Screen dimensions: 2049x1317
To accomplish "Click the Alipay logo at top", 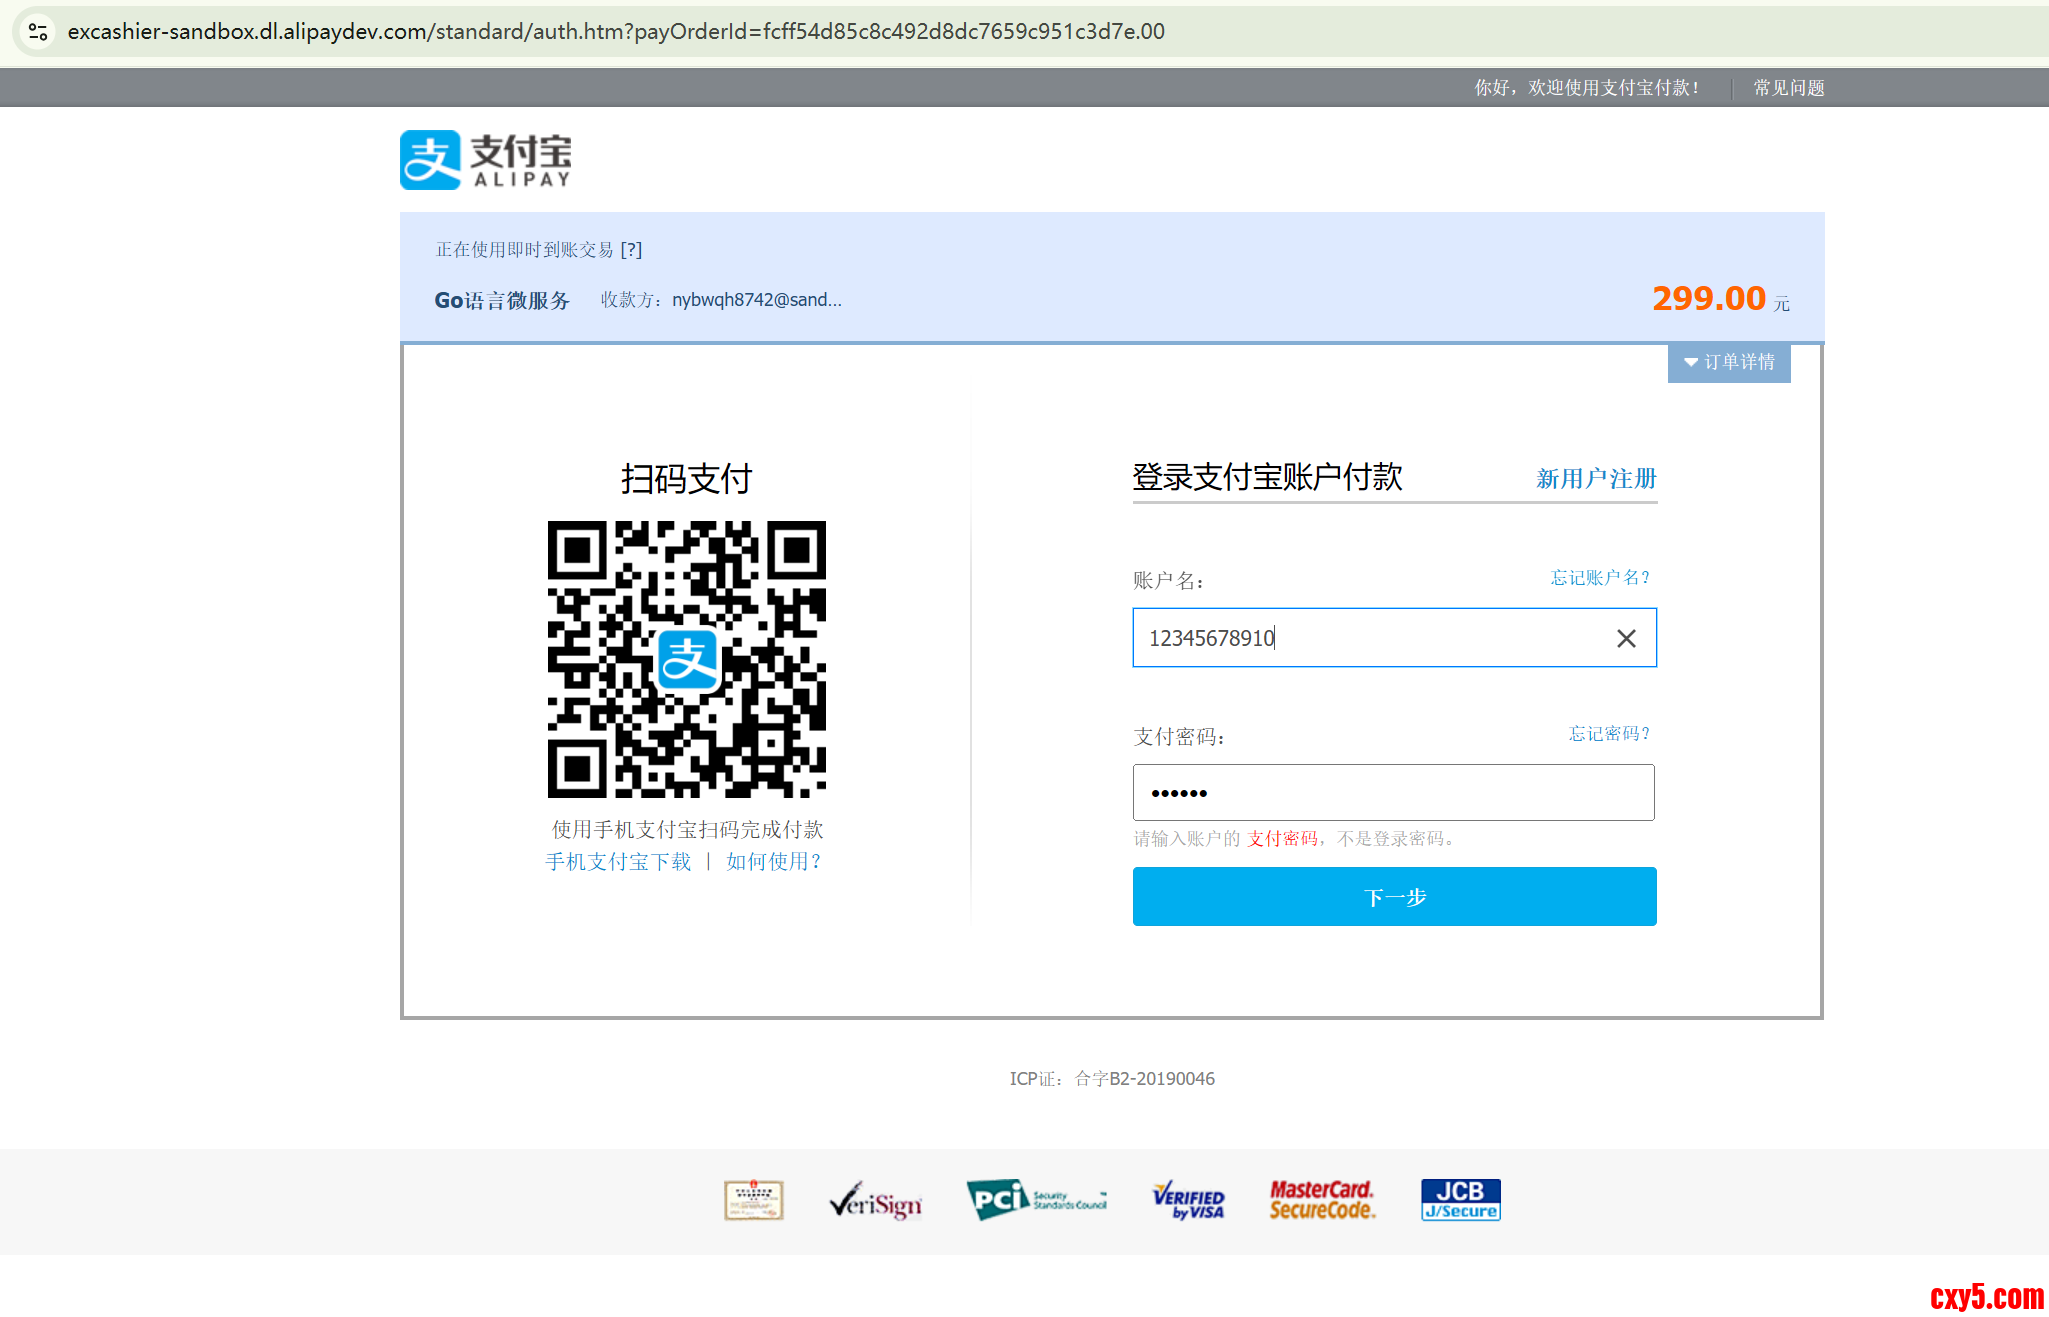I will click(x=486, y=160).
